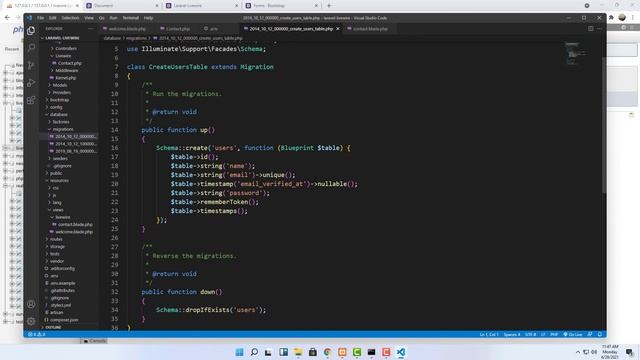Open the Extensions view
The height and width of the screenshot is (360, 640).
(31, 100)
